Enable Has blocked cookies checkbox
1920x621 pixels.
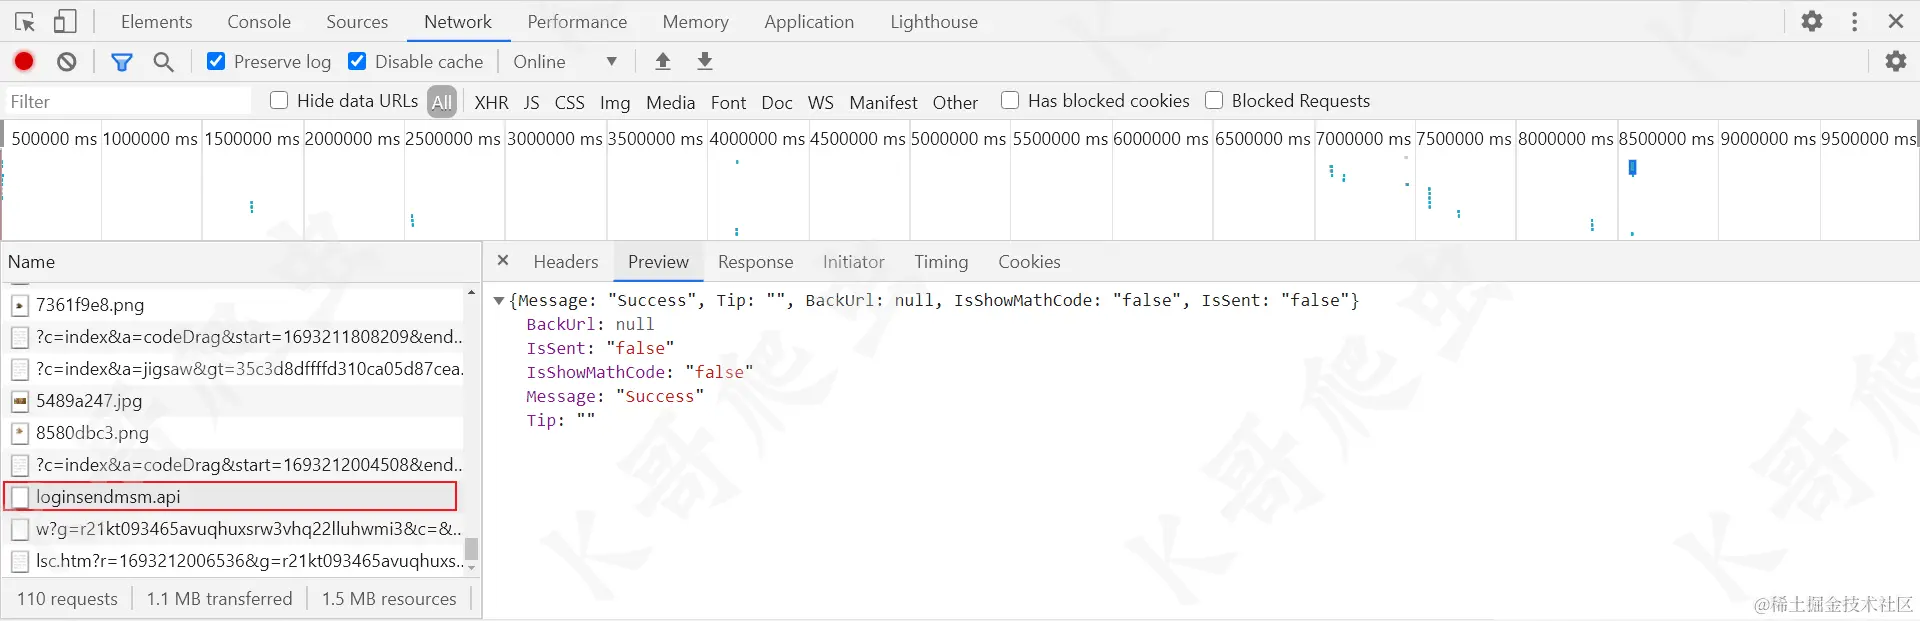click(x=1010, y=100)
